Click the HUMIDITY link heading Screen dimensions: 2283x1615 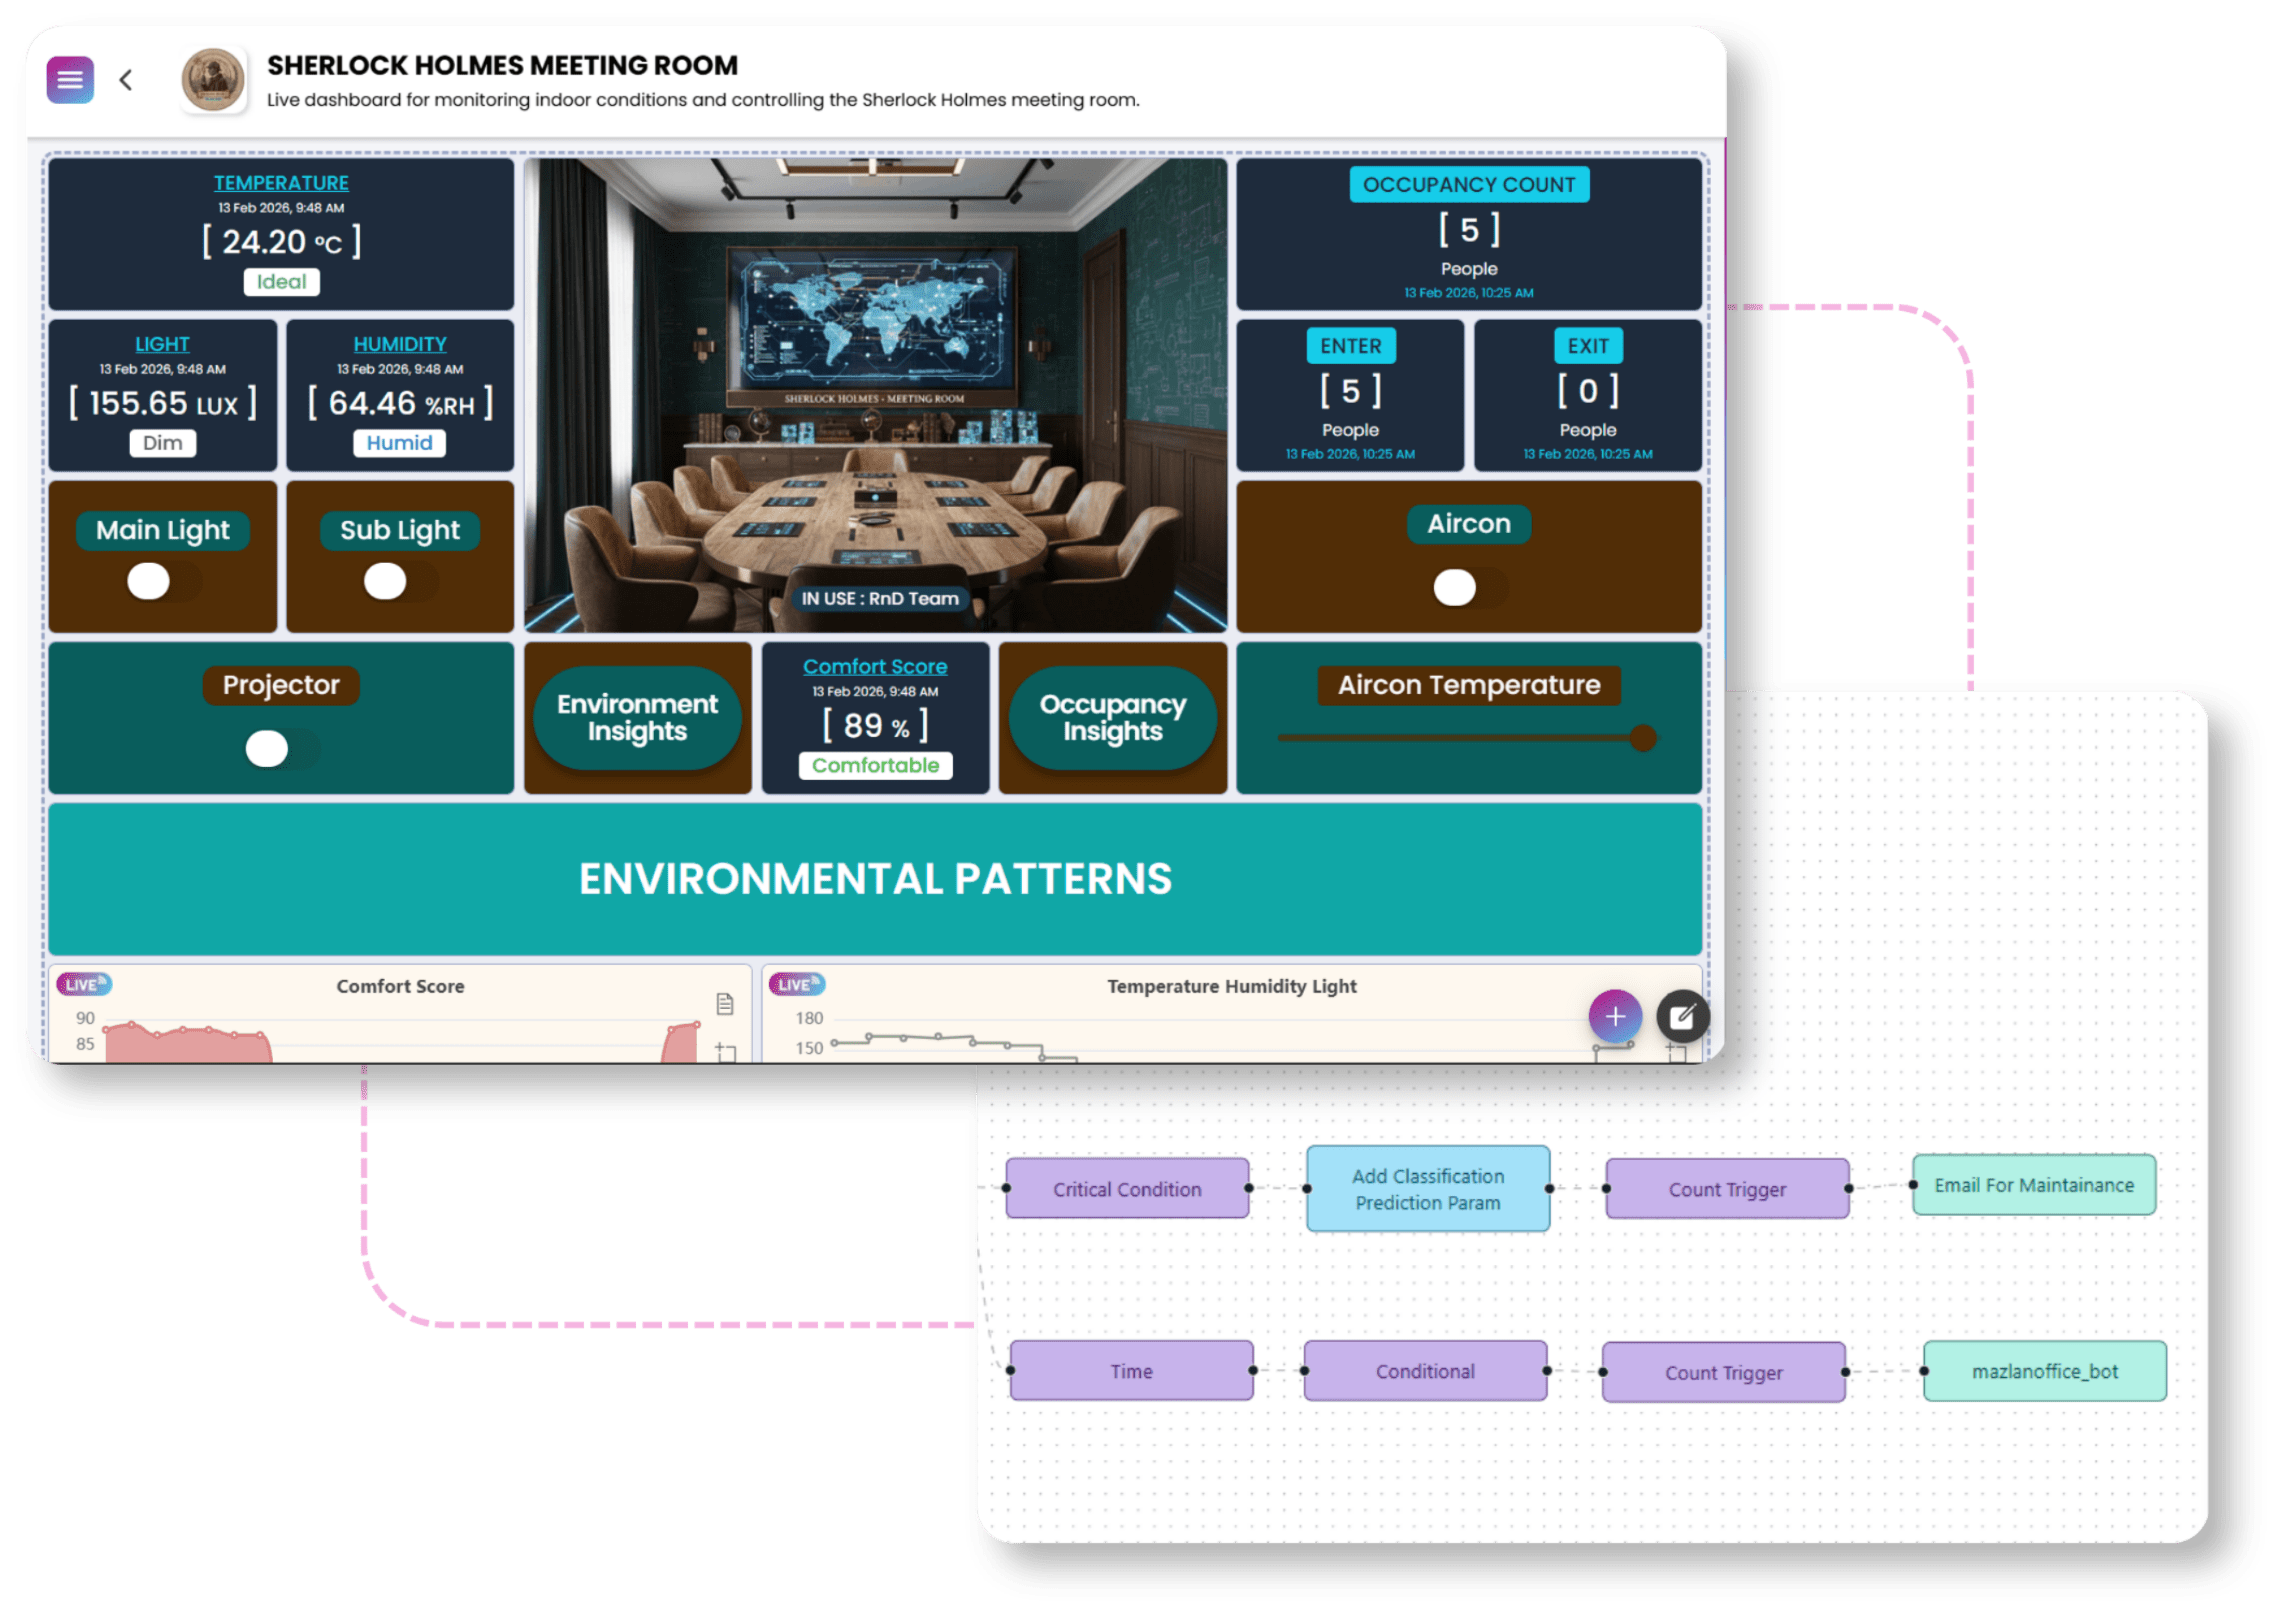(399, 344)
